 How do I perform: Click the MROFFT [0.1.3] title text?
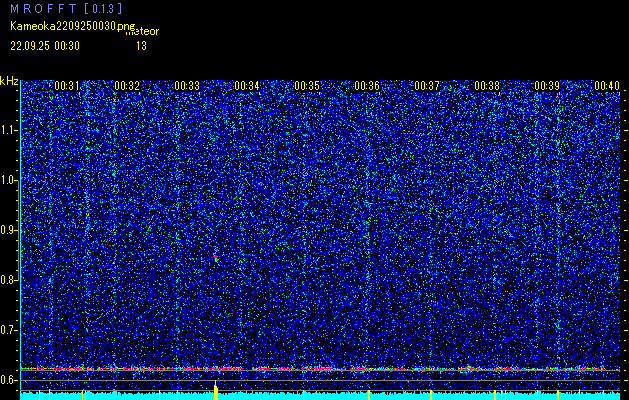point(66,9)
